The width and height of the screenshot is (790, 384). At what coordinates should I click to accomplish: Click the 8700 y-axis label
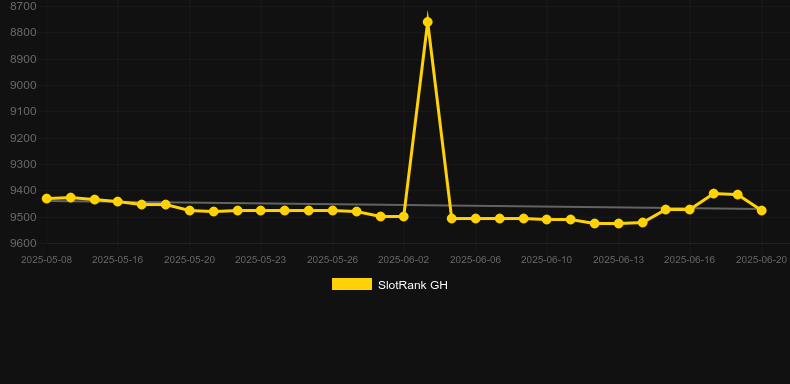pyautogui.click(x=23, y=6)
